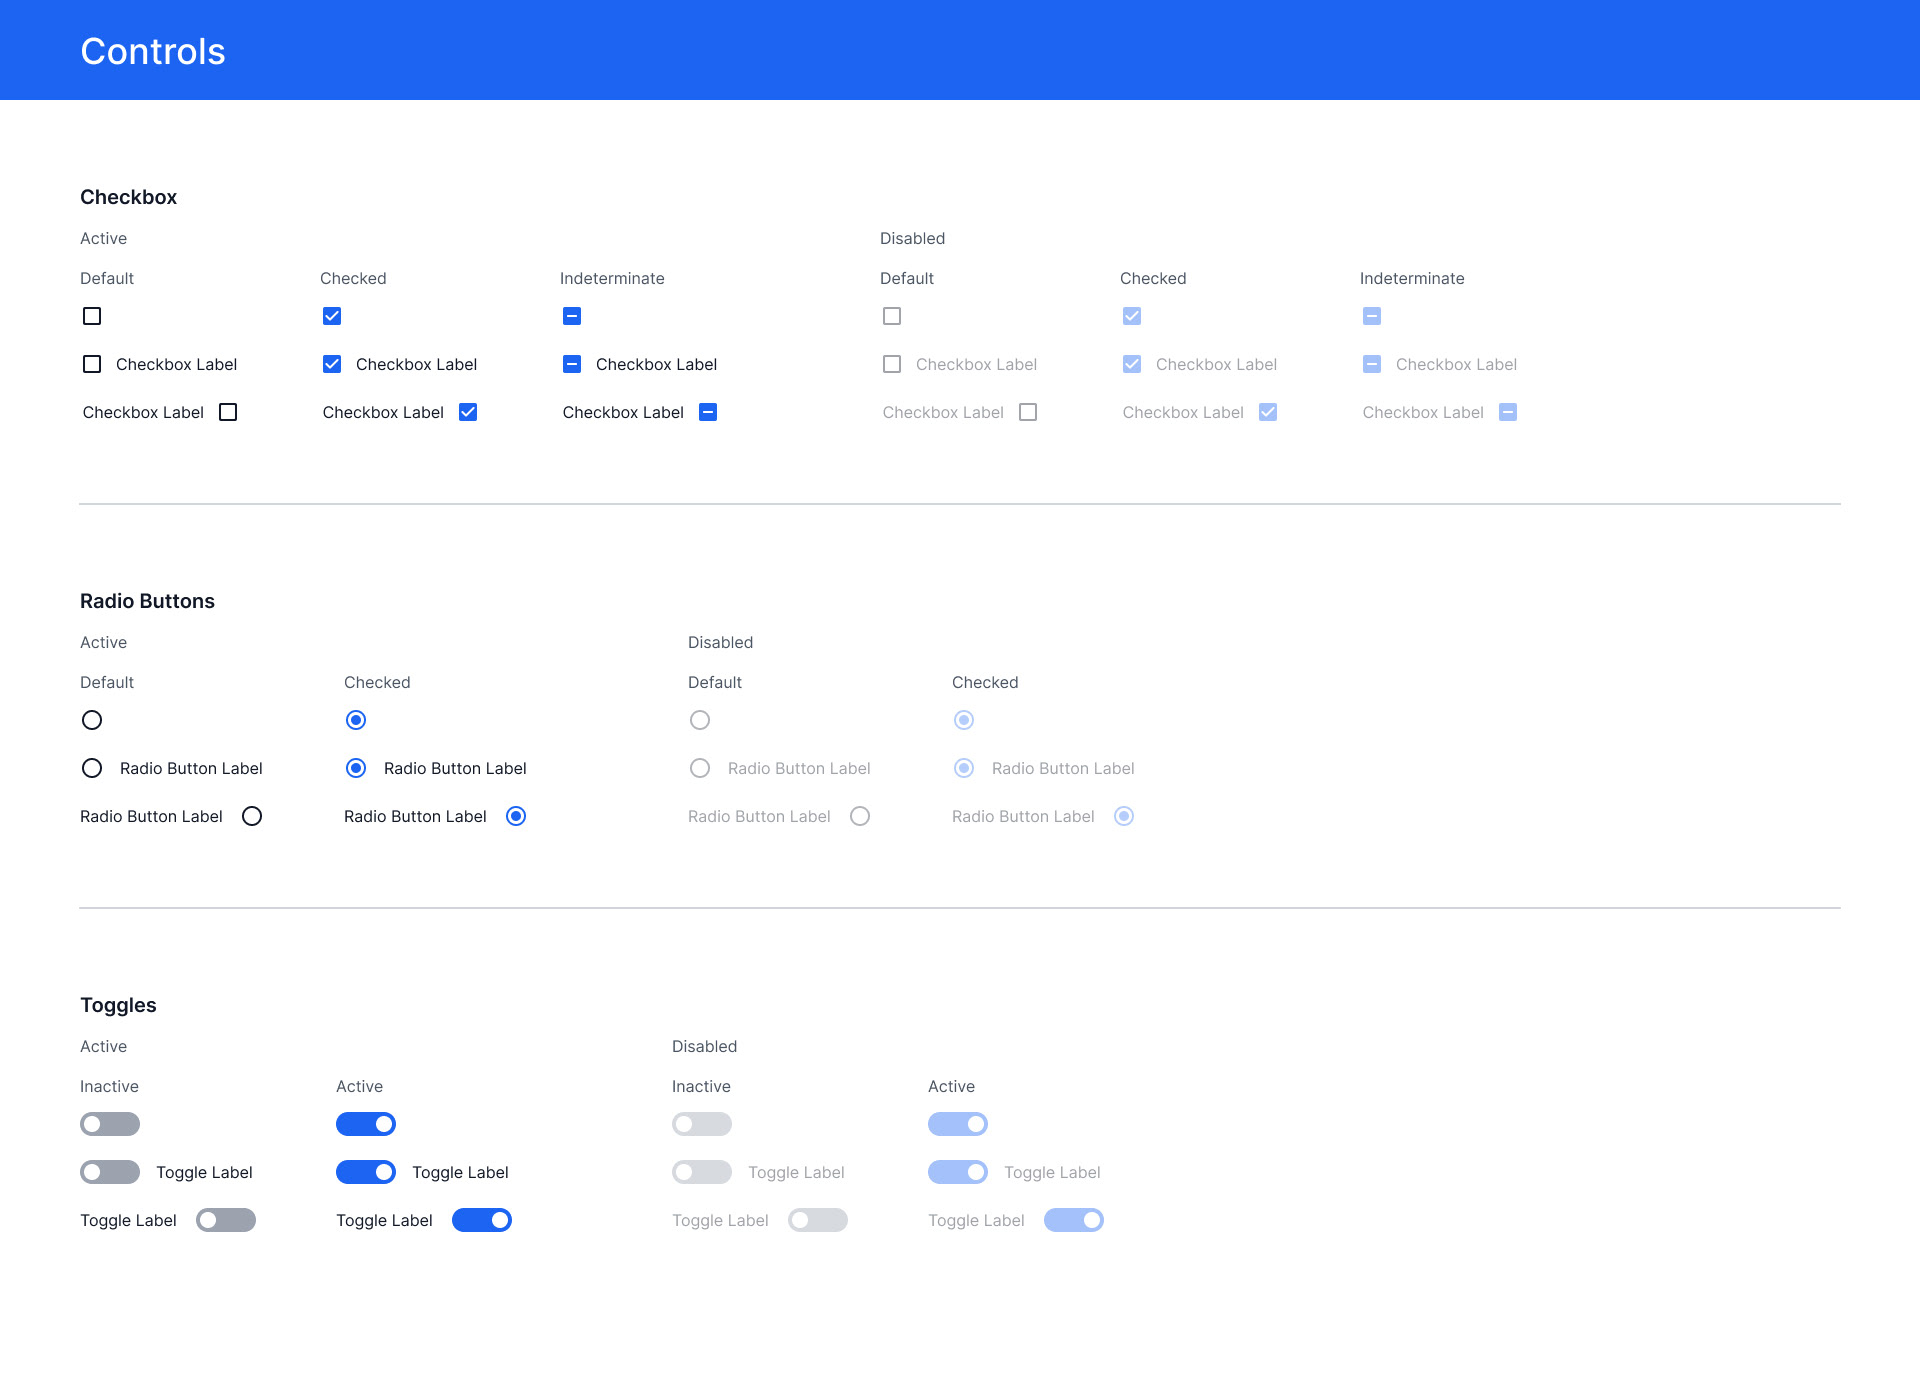
Task: Click the unlabeled indeterminate active checkbox
Action: 572,316
